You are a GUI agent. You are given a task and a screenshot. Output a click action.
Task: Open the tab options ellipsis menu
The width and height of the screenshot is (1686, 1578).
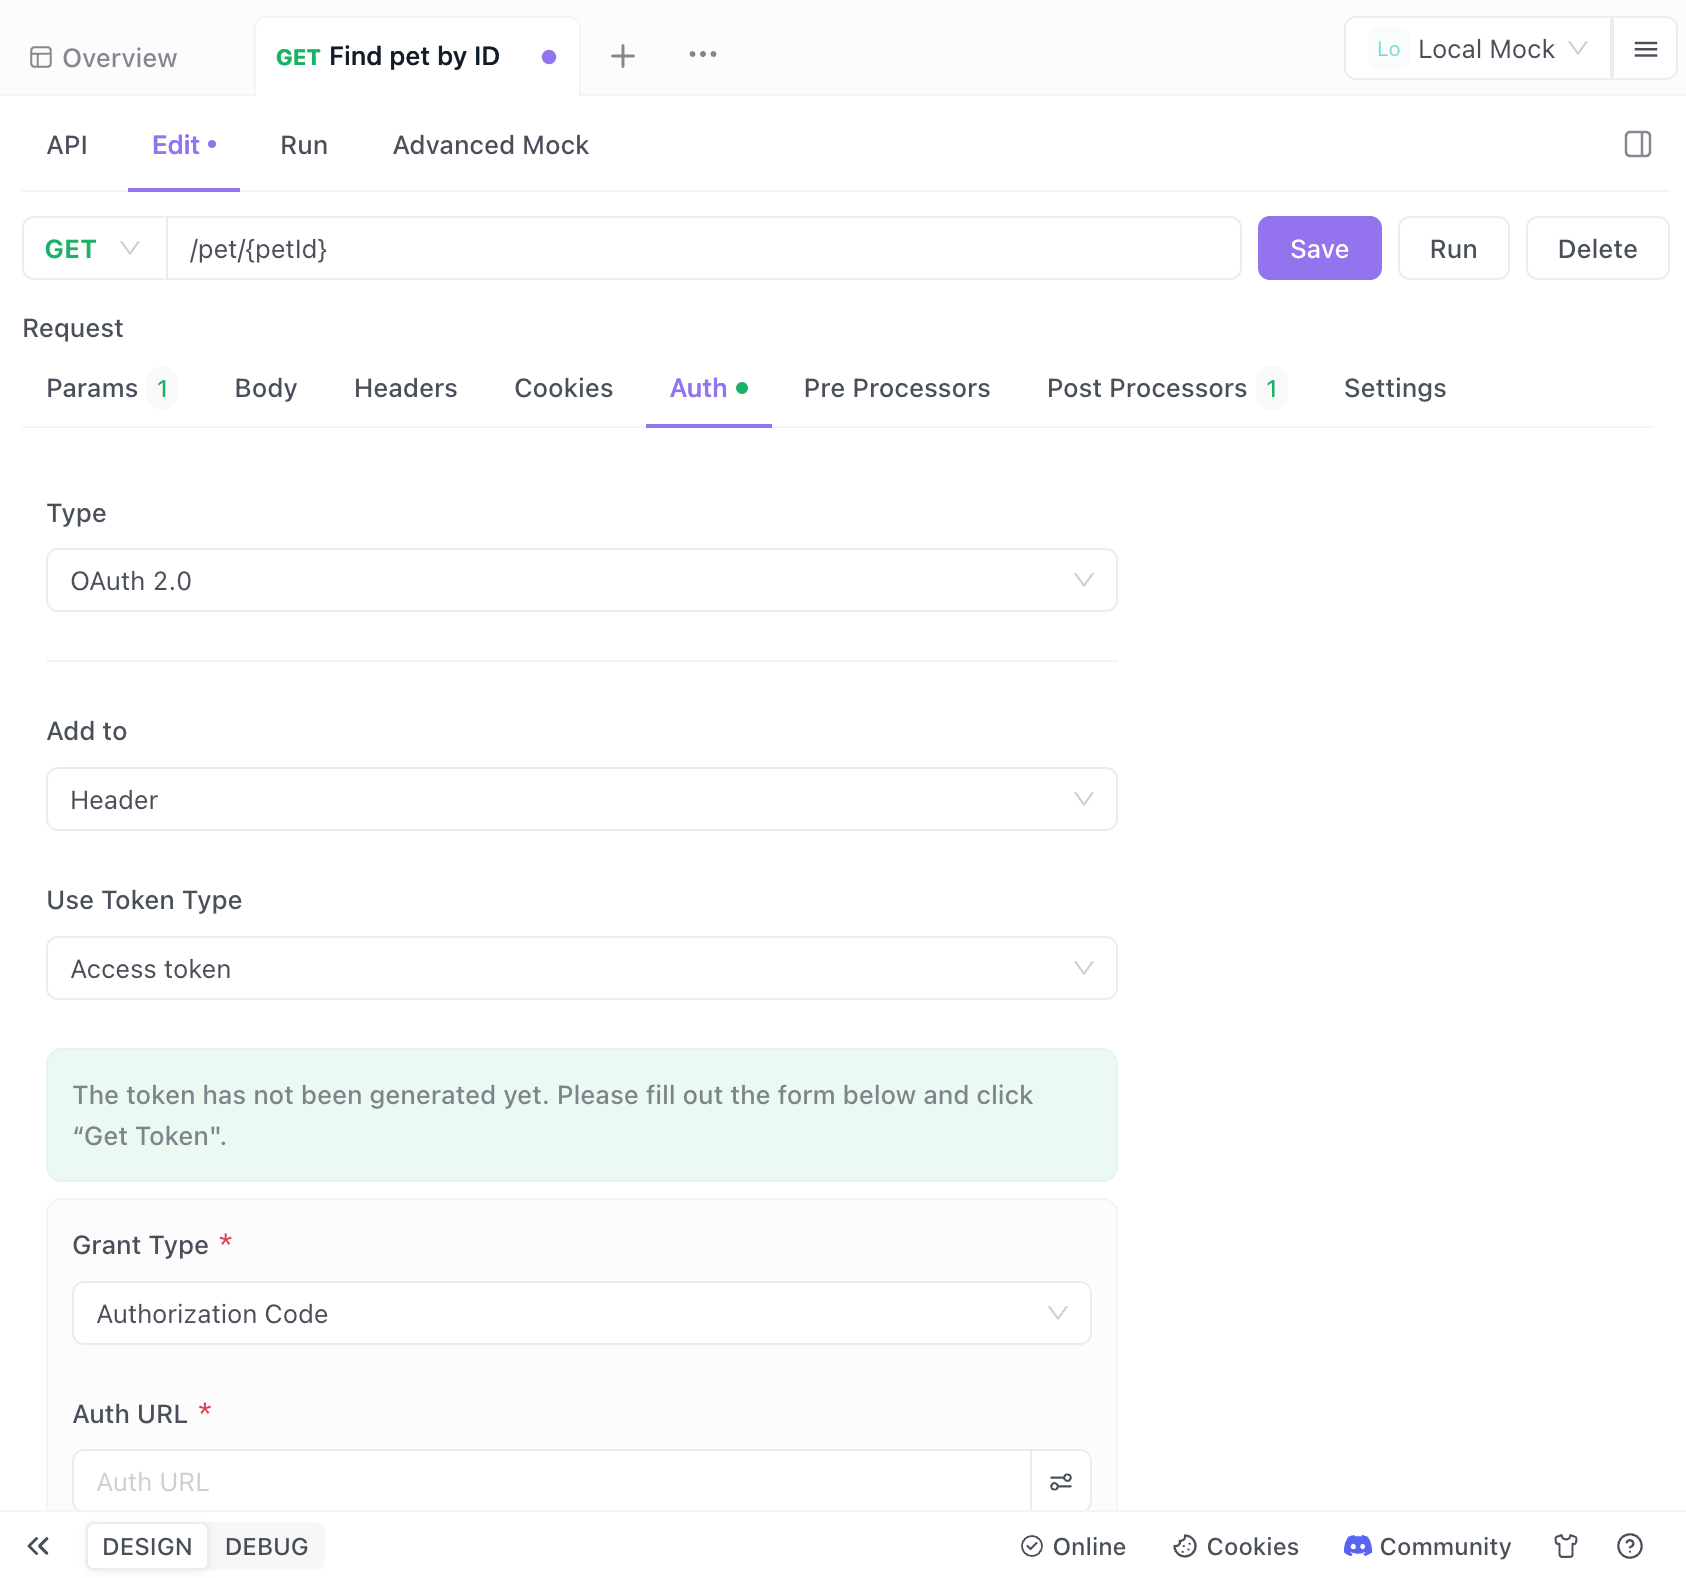702,55
